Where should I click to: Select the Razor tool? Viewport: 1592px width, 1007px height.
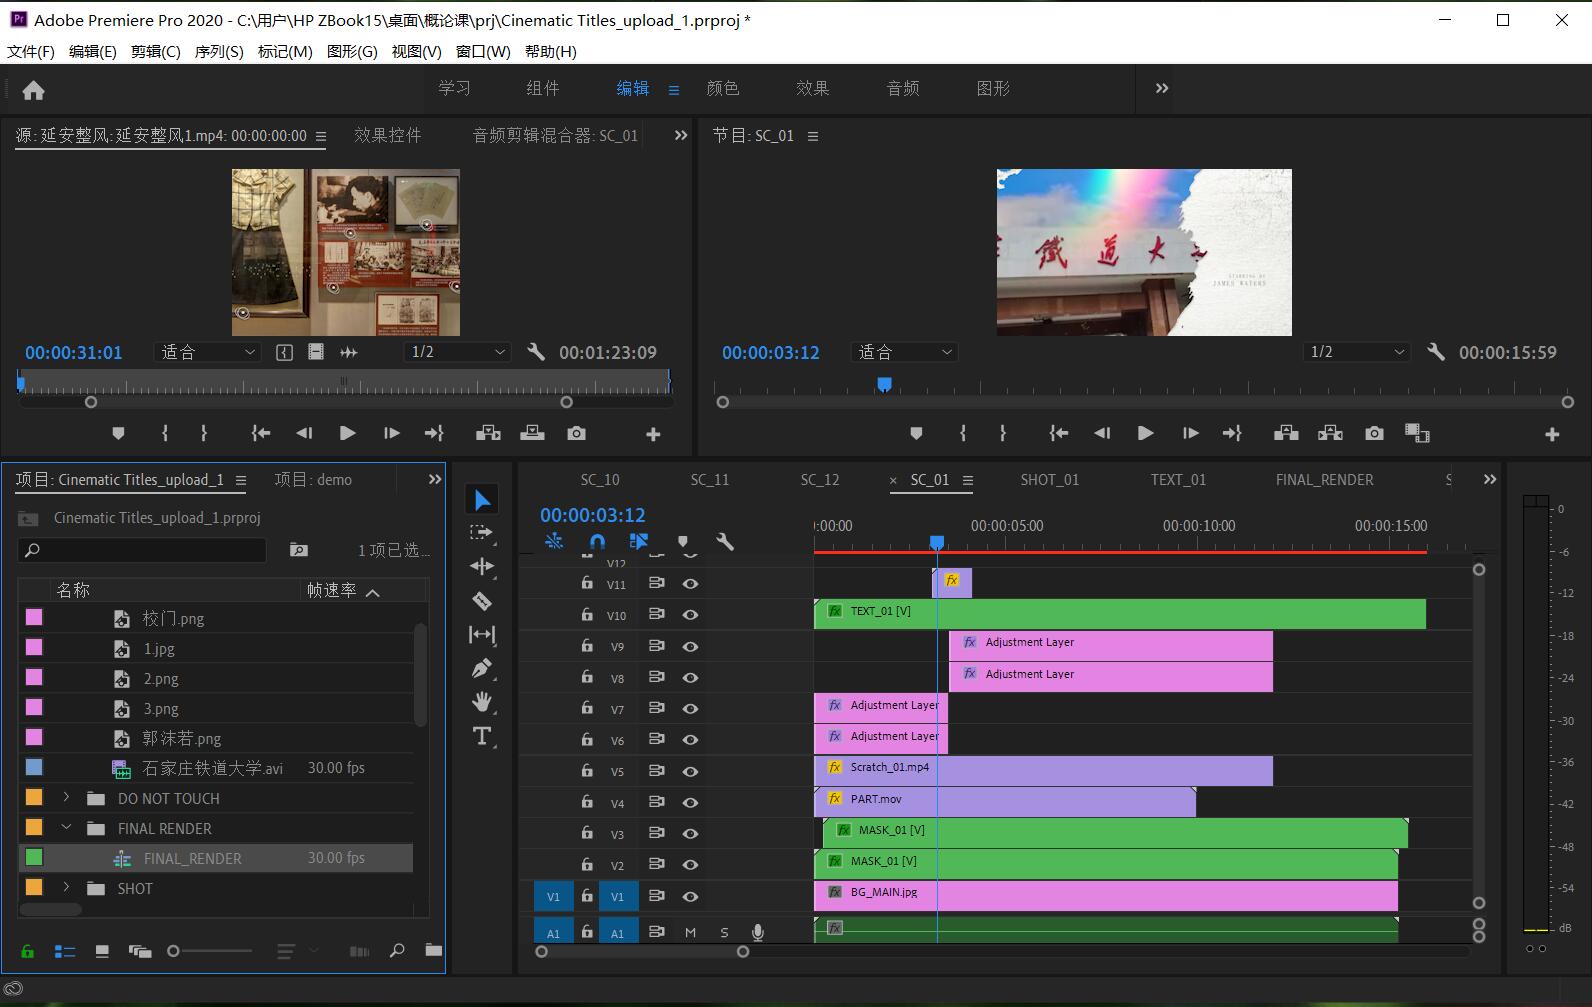click(482, 601)
